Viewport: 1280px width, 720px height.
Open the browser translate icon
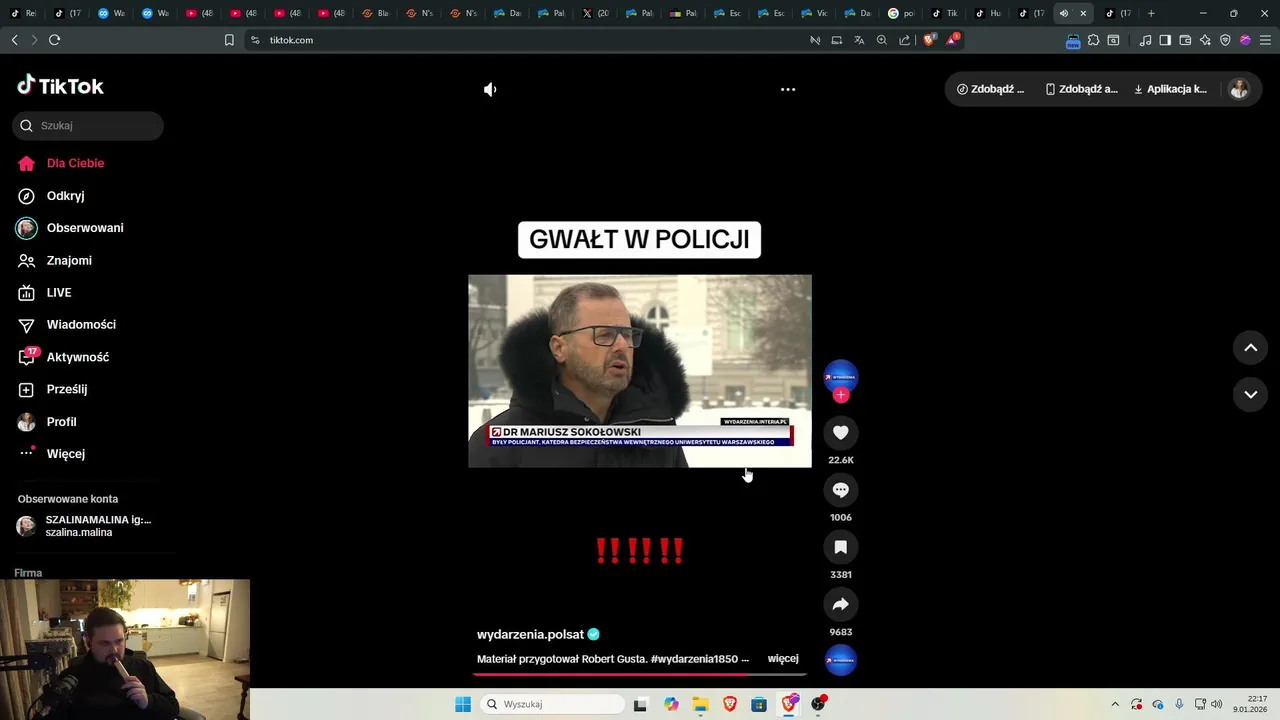click(x=859, y=40)
